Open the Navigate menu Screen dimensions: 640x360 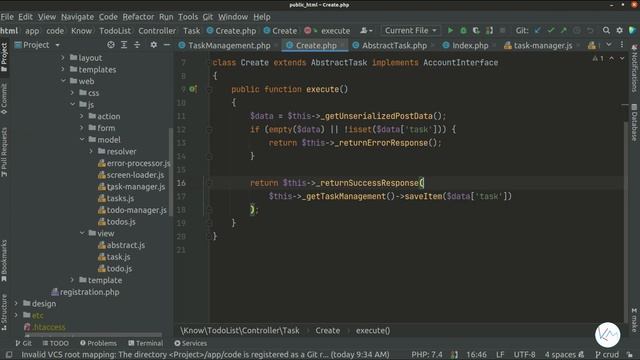click(77, 17)
